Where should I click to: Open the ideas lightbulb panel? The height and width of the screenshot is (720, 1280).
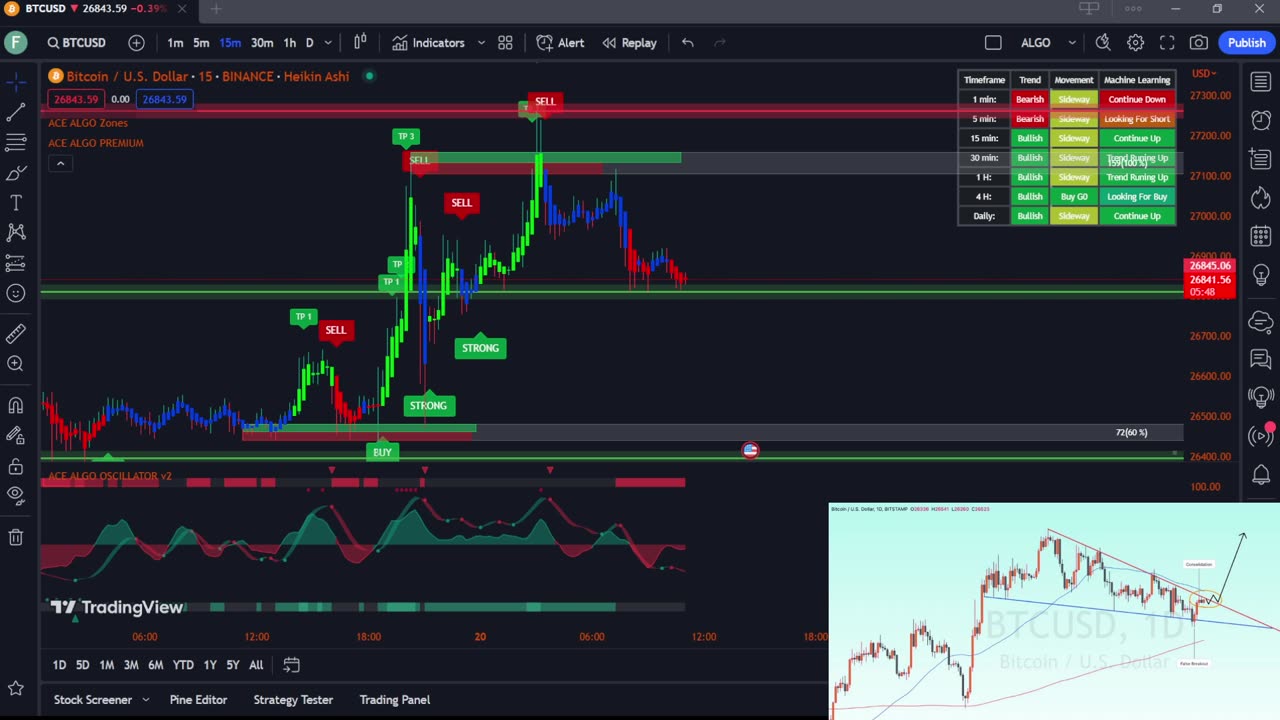coord(1261,275)
